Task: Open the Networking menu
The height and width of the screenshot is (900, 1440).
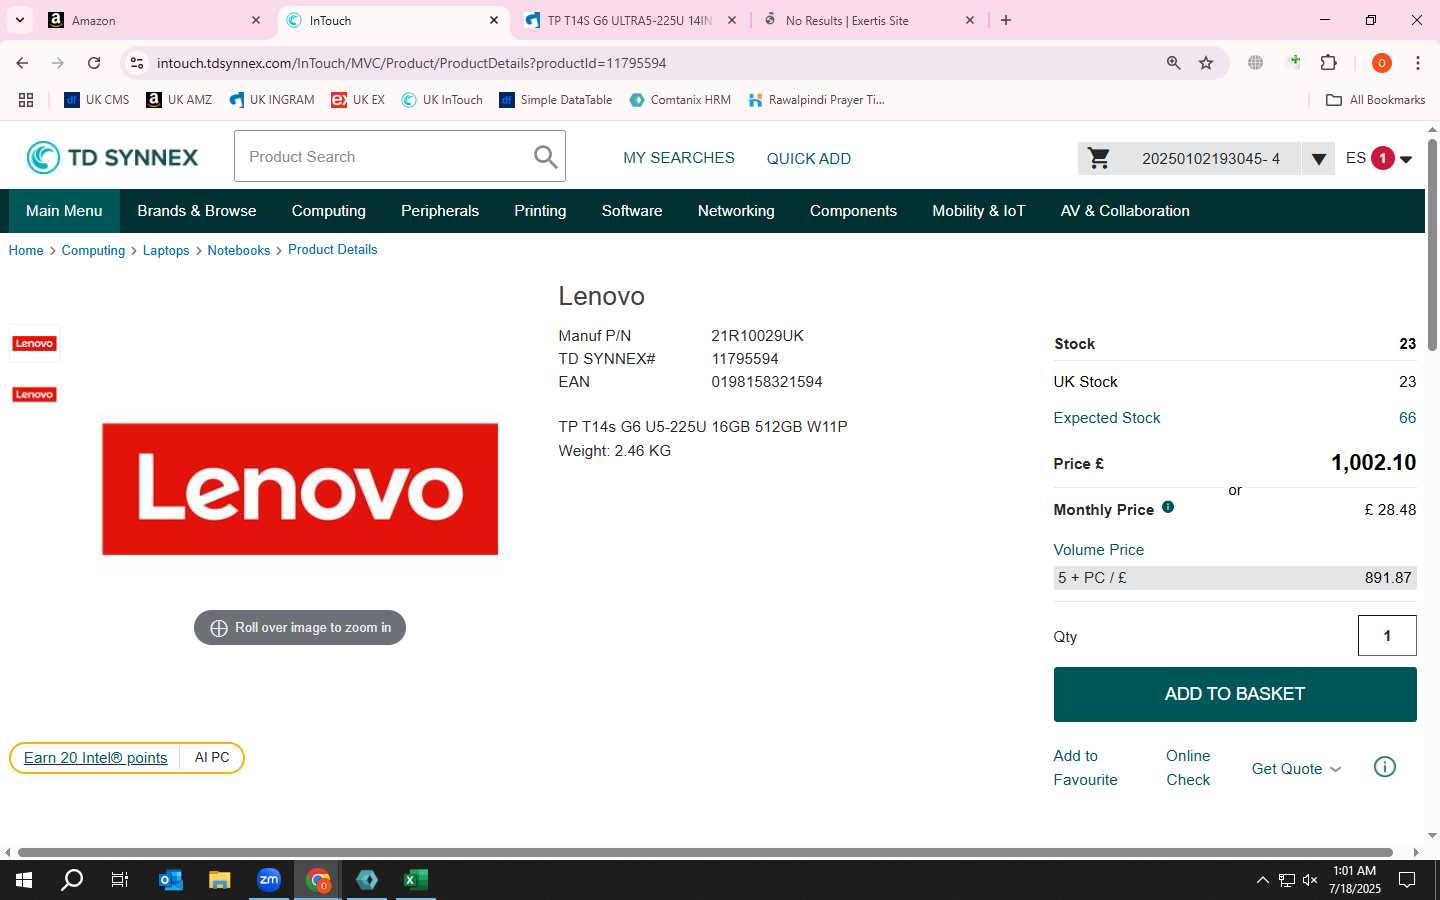Action: point(736,211)
